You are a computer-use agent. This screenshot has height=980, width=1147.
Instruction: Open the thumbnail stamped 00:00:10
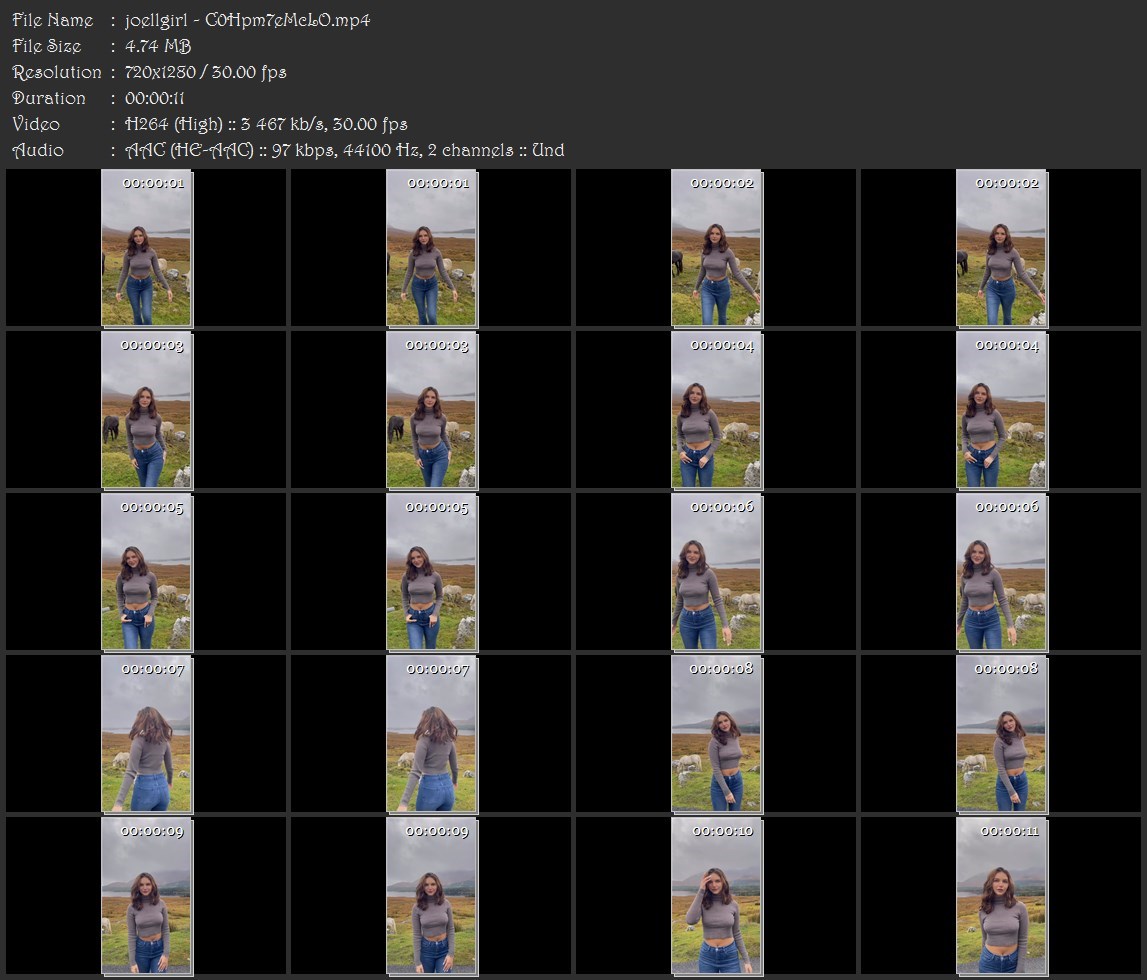717,897
